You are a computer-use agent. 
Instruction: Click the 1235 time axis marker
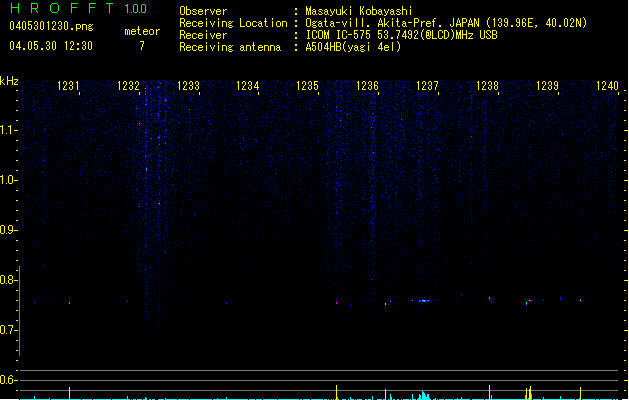[307, 85]
